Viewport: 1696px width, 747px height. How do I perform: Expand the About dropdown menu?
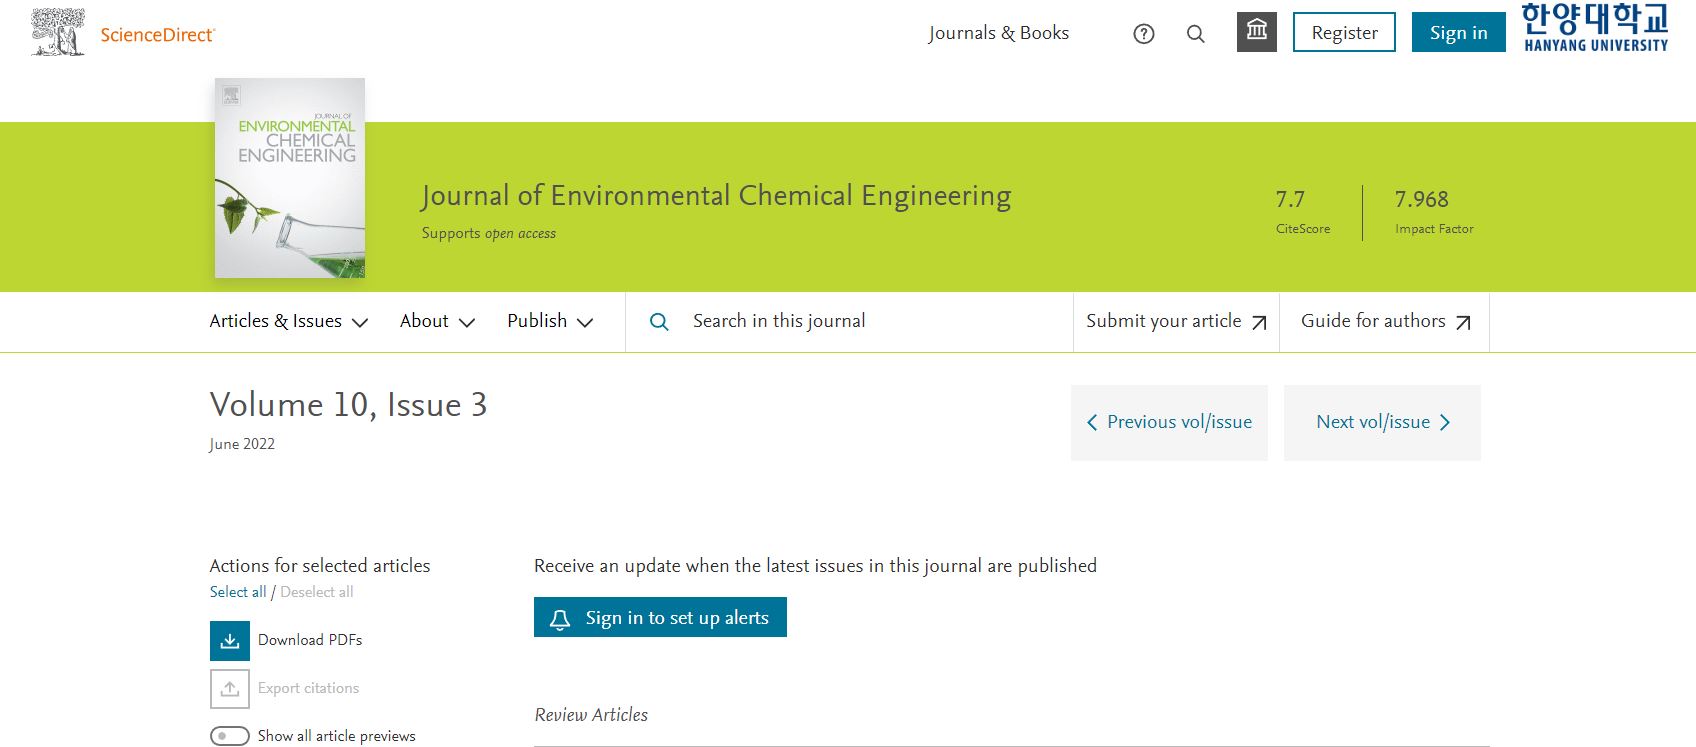[437, 321]
